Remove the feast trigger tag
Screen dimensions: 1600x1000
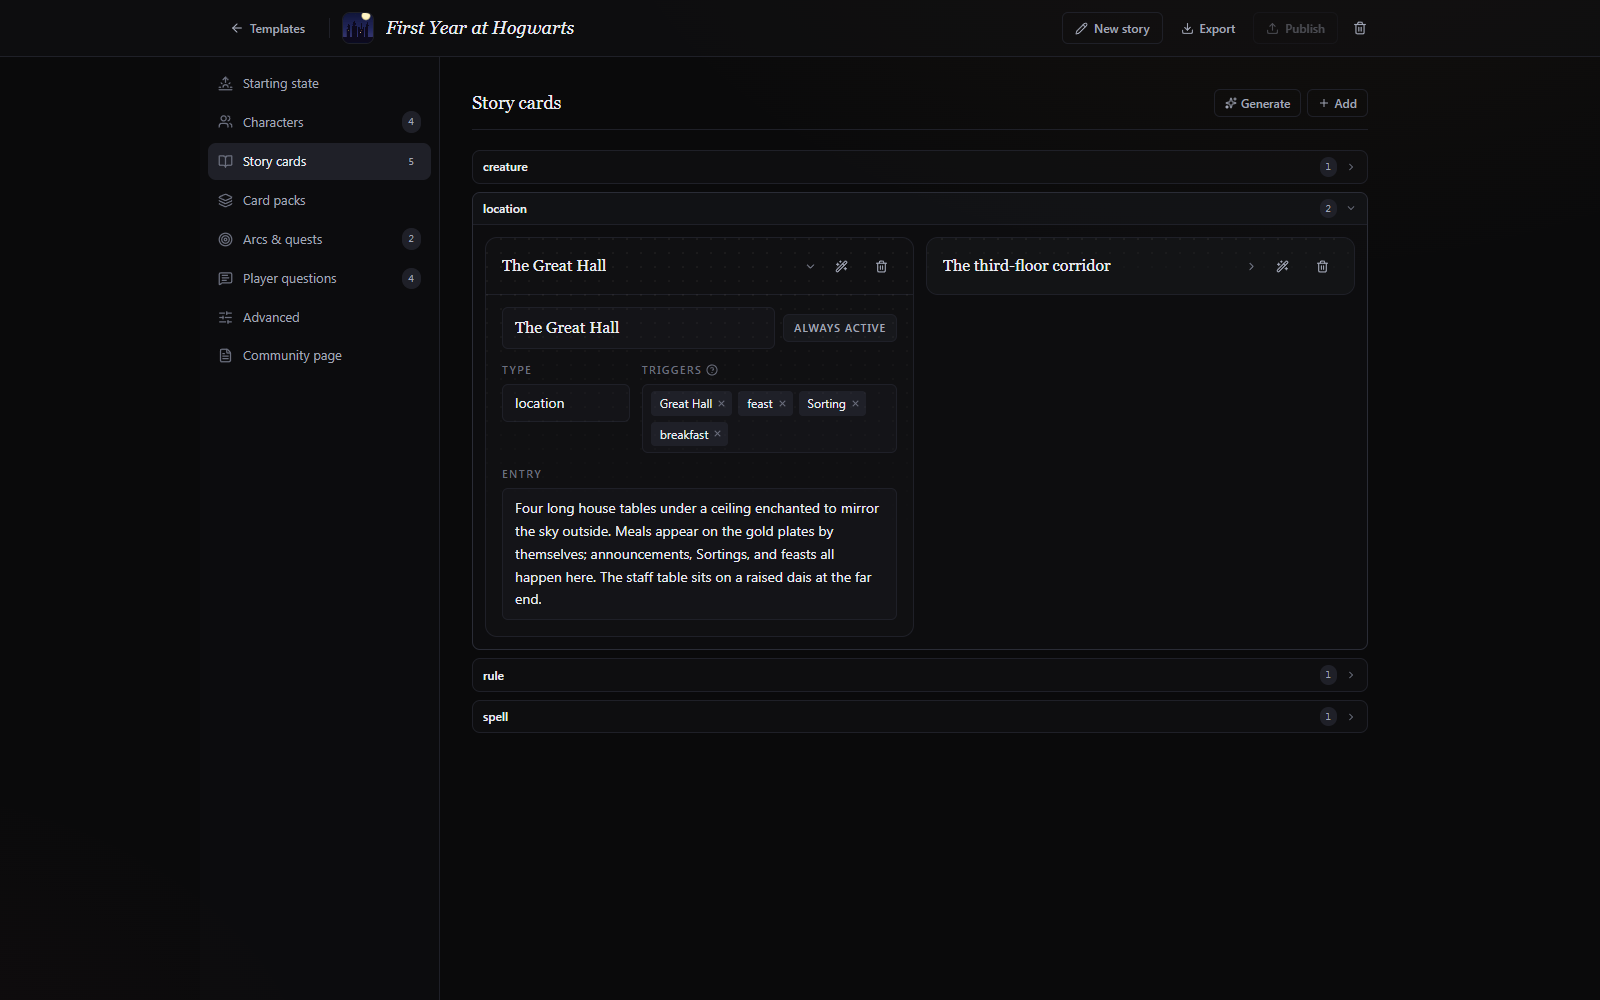[x=782, y=404]
